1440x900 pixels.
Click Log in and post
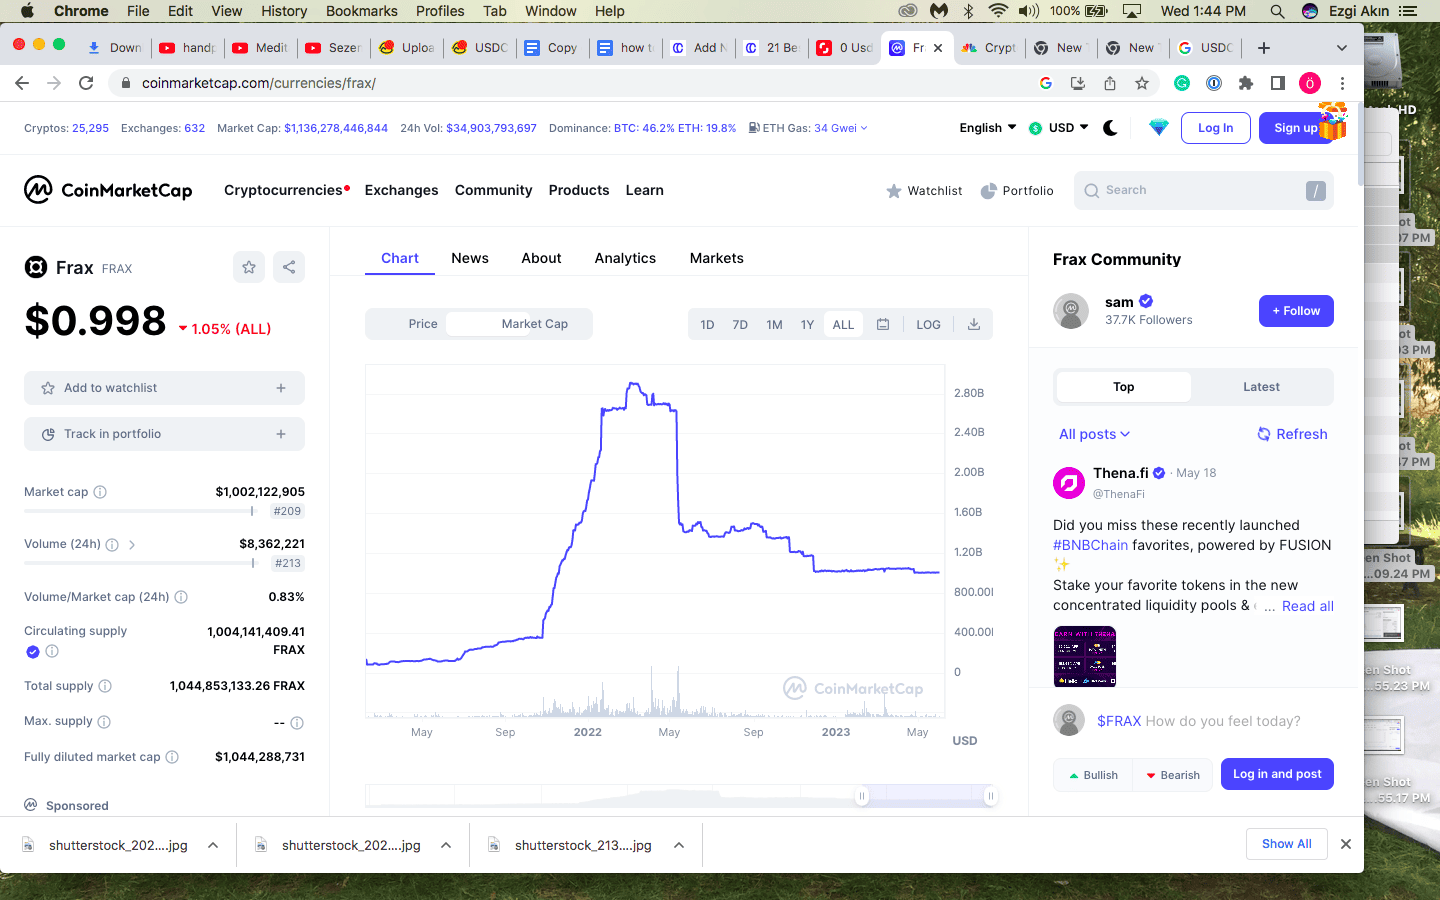click(x=1277, y=774)
